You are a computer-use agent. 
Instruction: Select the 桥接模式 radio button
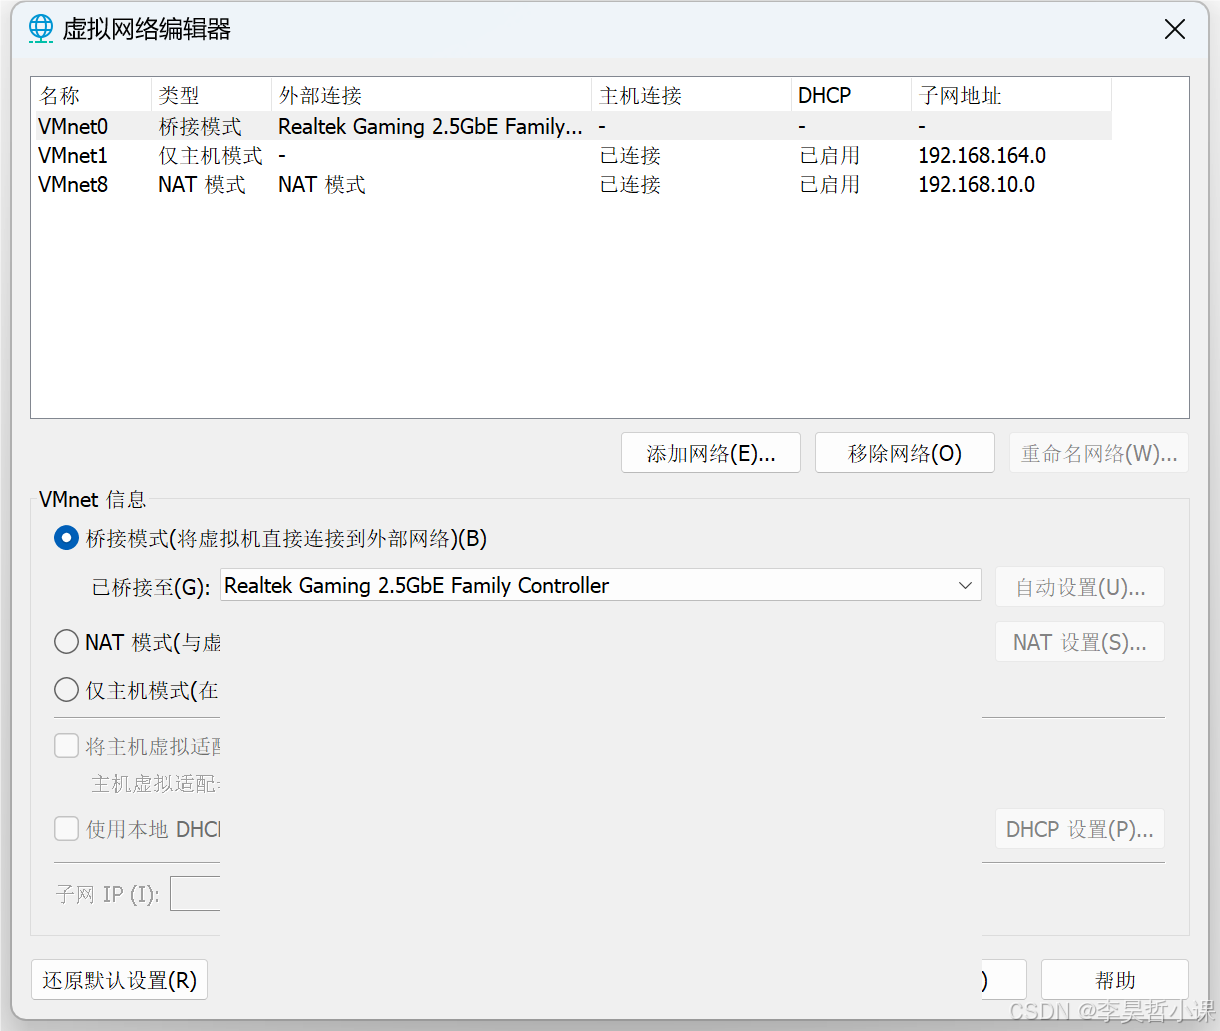66,537
